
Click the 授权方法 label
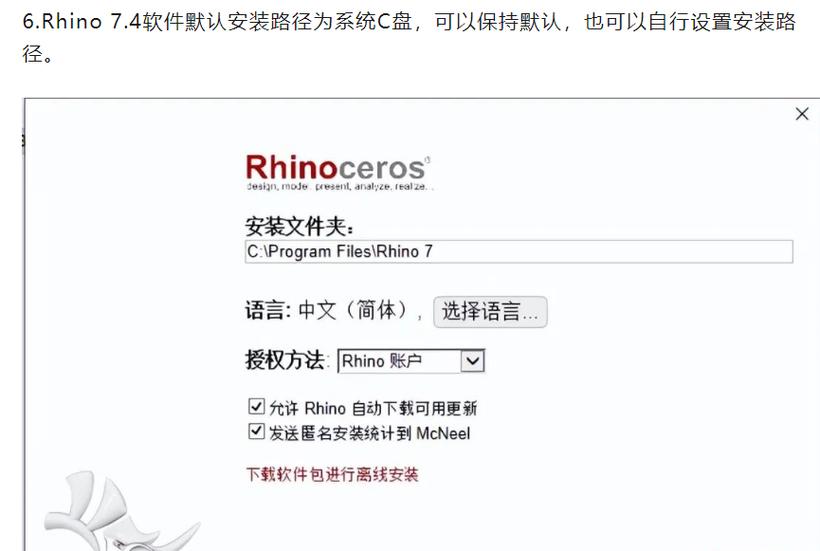coord(286,360)
